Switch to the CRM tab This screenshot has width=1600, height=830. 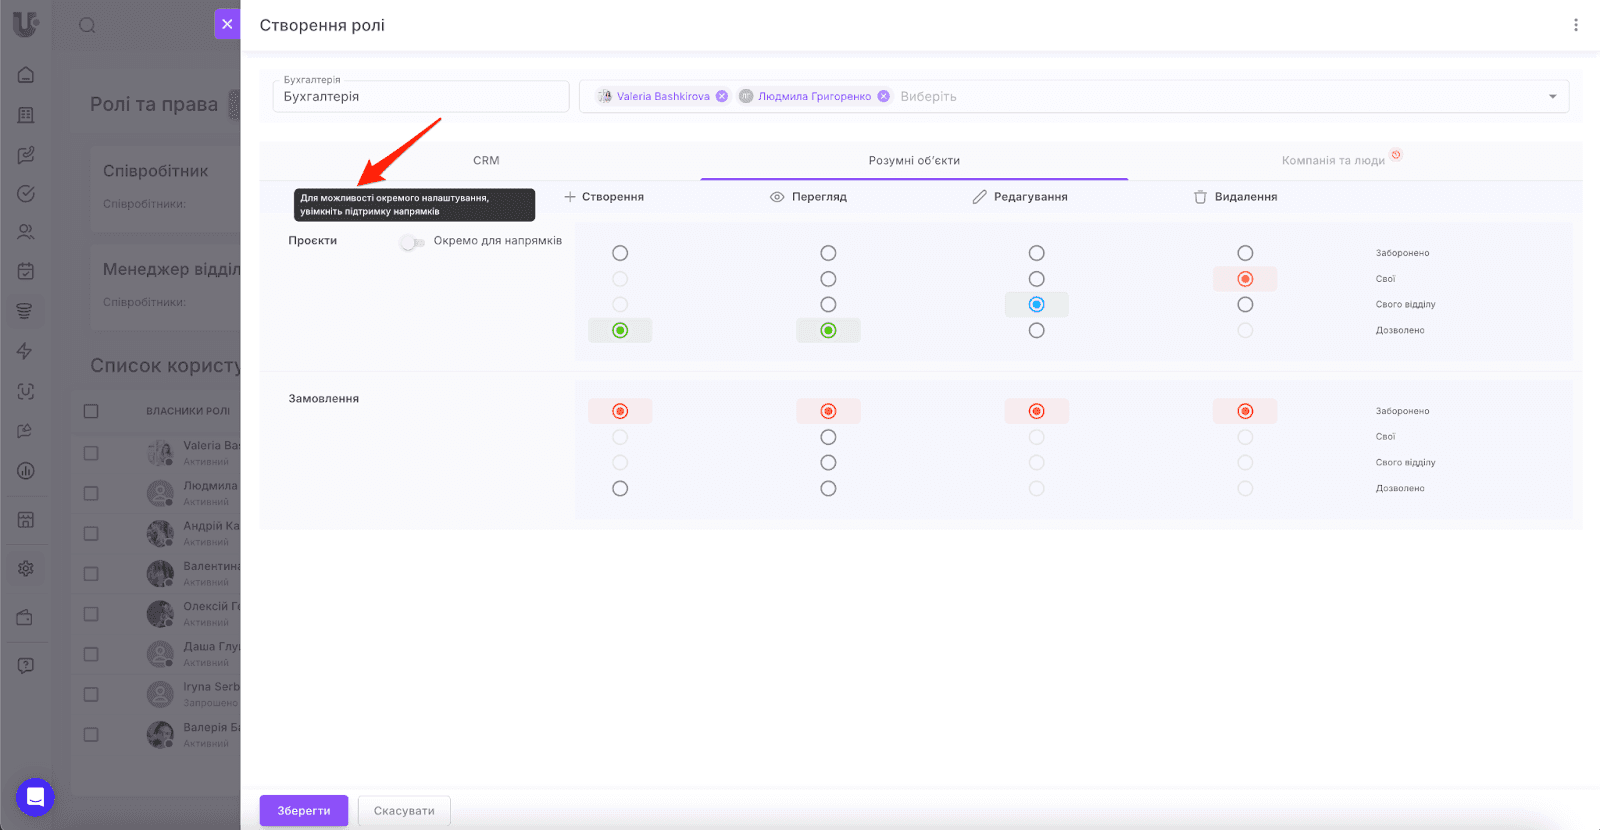pos(486,160)
